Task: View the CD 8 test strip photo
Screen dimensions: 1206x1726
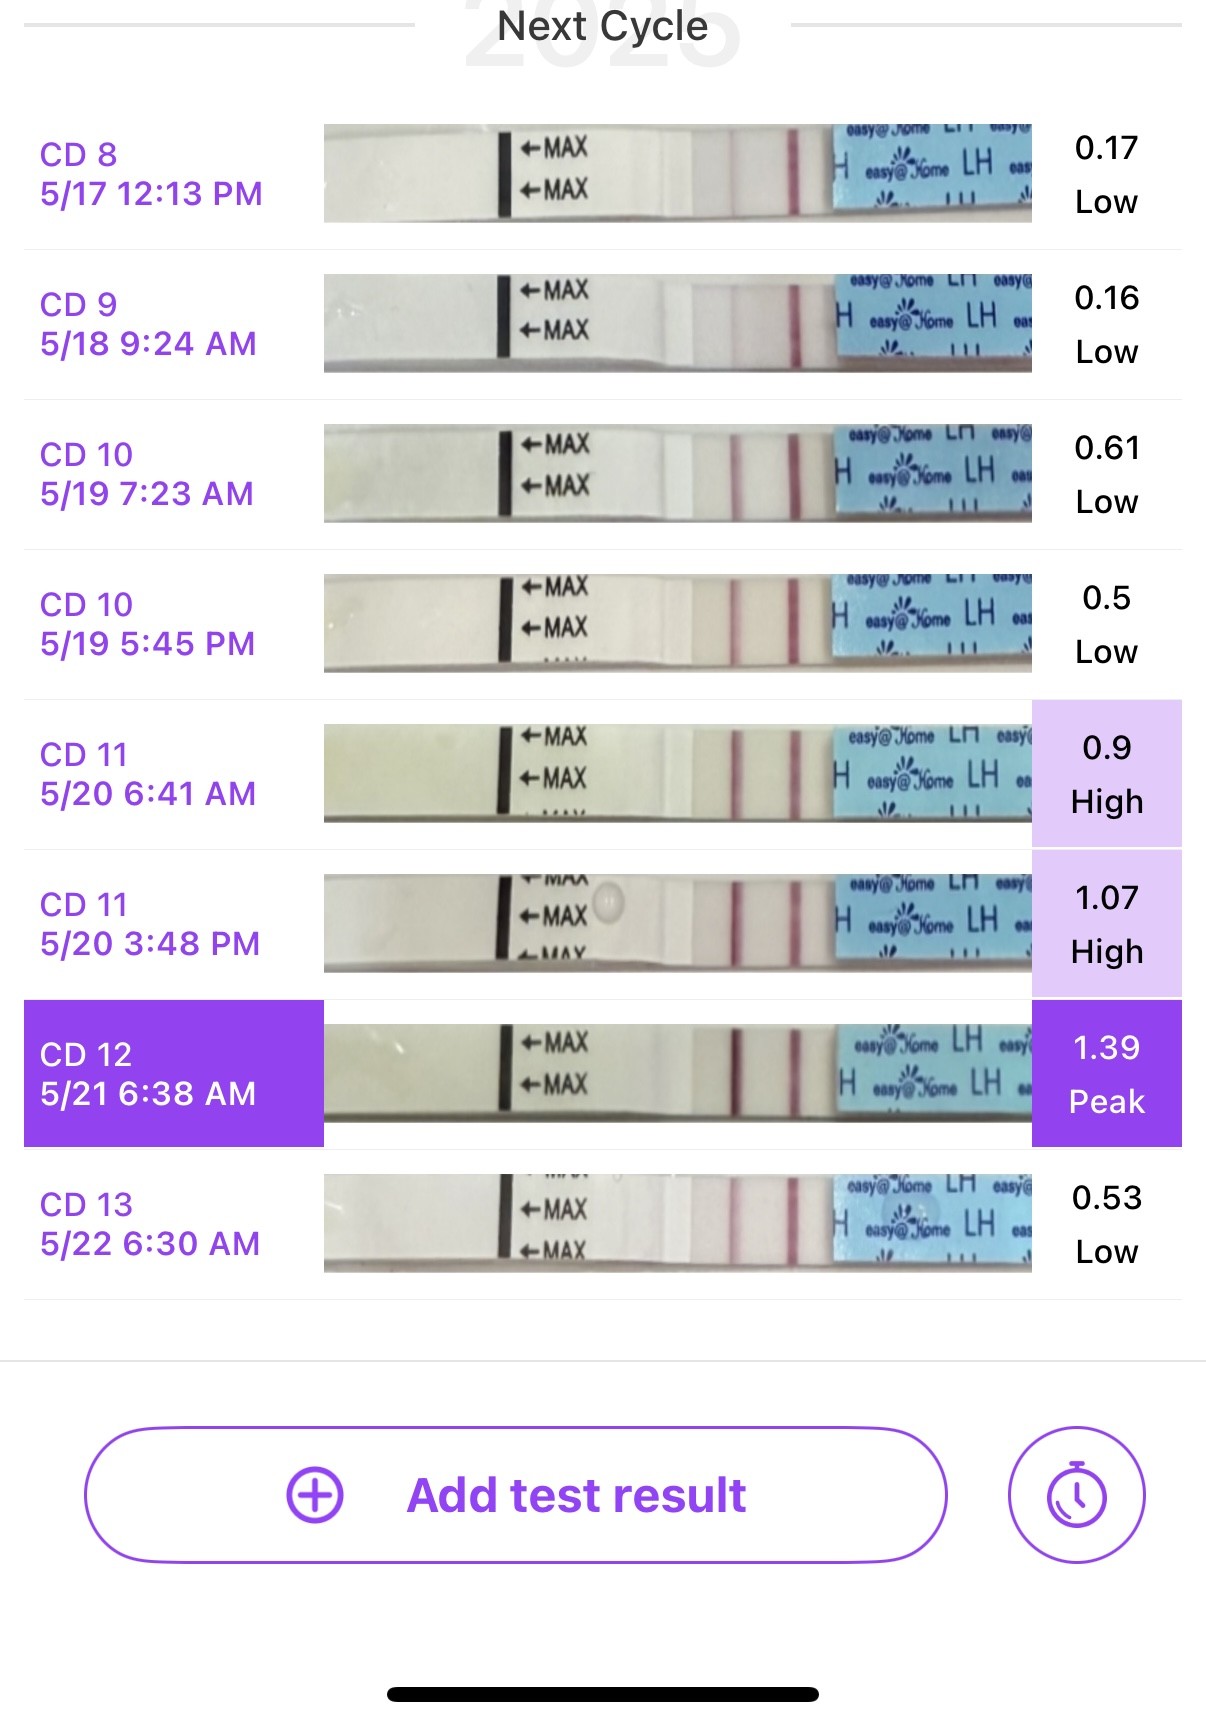Action: pos(677,173)
